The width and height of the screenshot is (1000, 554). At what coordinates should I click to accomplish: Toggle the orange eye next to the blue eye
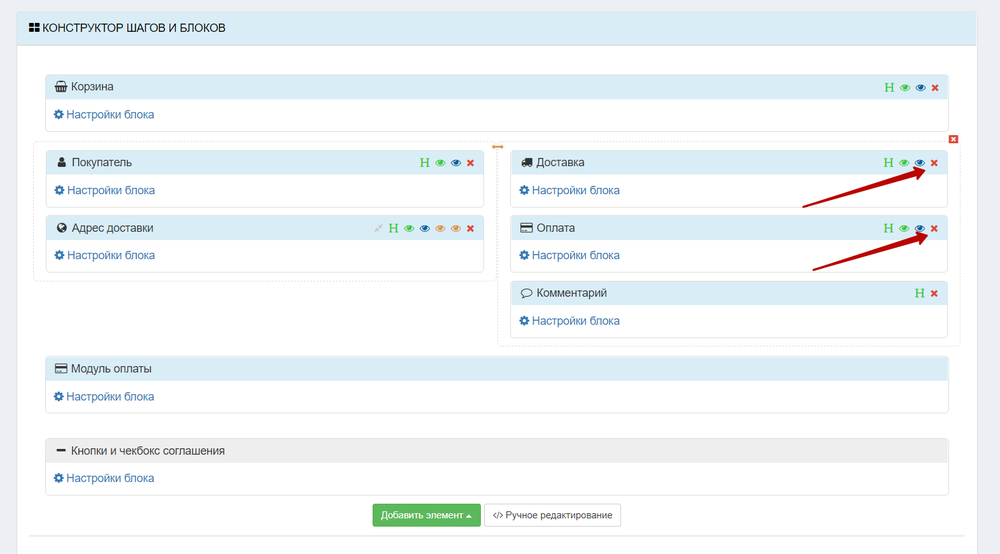click(x=440, y=228)
